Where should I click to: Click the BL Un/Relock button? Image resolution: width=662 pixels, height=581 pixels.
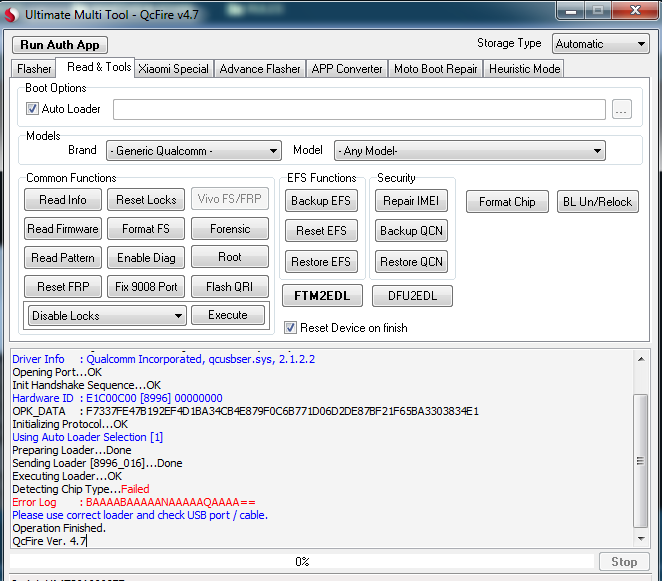pos(596,201)
